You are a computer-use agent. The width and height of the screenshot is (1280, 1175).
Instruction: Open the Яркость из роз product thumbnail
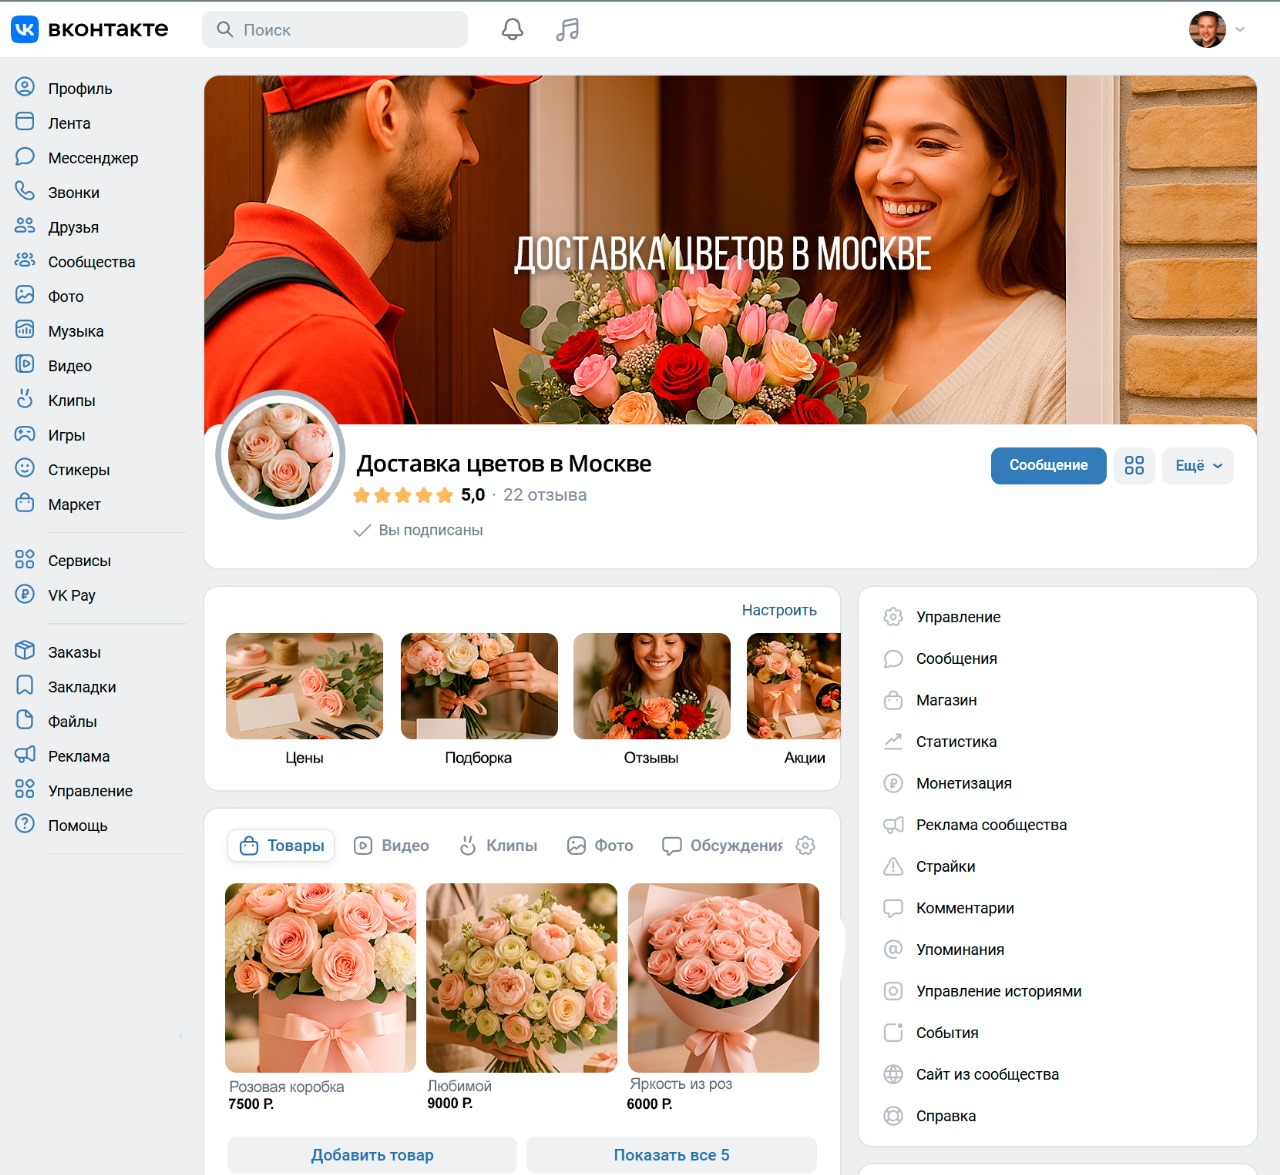(x=723, y=977)
